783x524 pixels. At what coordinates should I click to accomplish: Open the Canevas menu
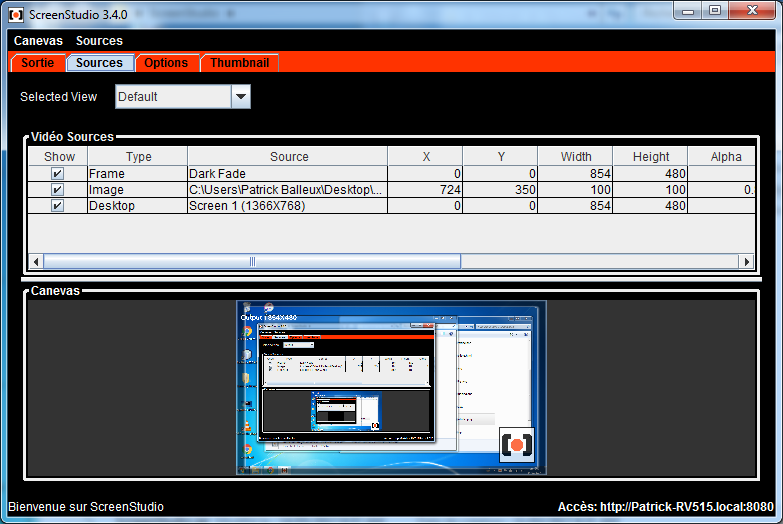coord(38,41)
